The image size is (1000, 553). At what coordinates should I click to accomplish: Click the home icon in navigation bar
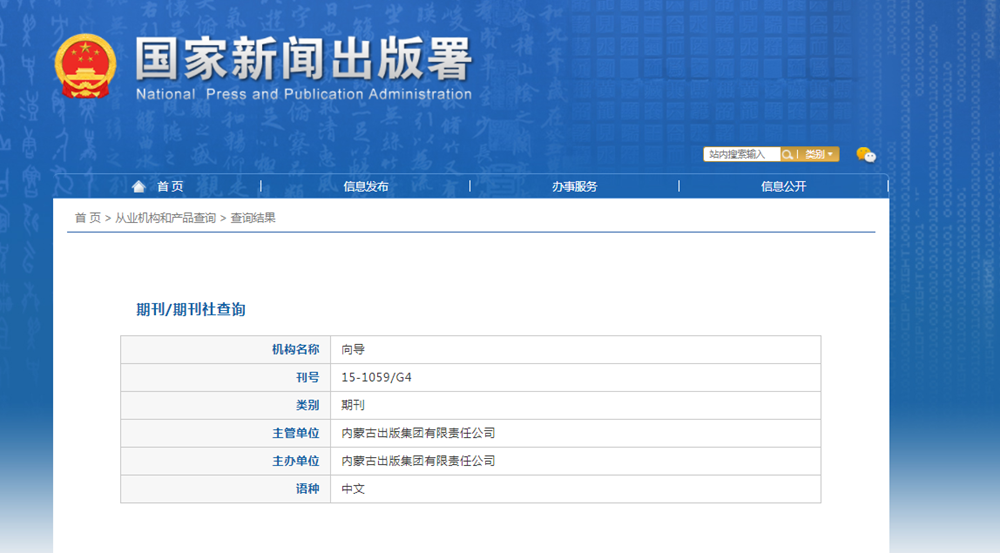(138, 186)
